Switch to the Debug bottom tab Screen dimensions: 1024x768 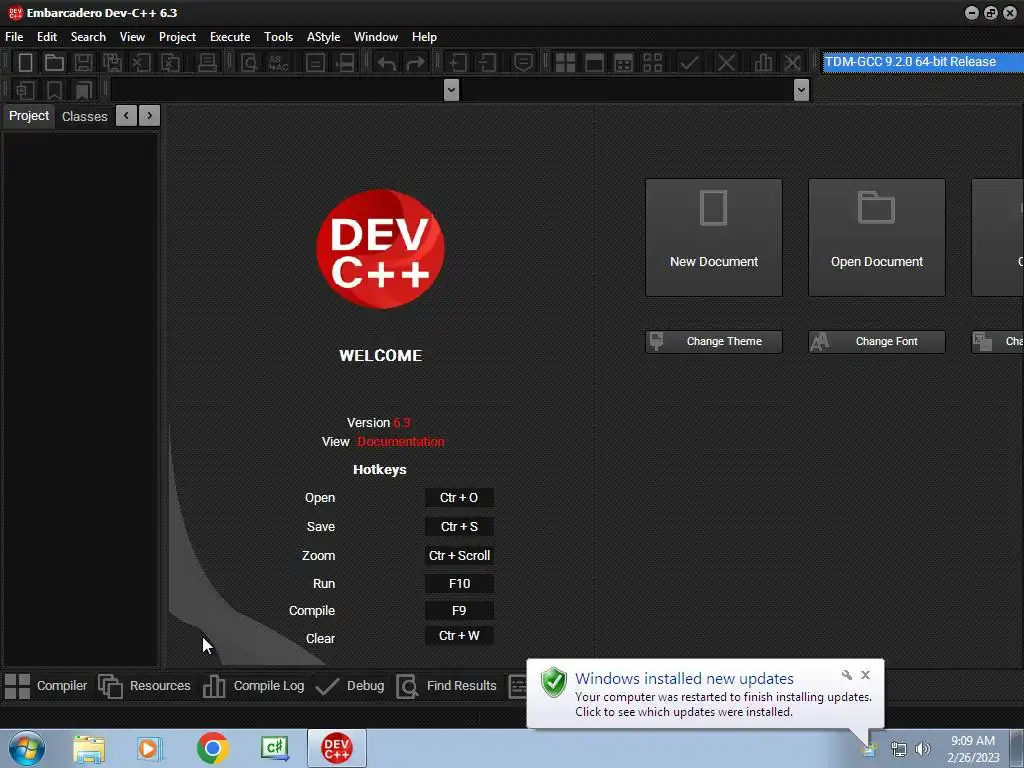350,686
